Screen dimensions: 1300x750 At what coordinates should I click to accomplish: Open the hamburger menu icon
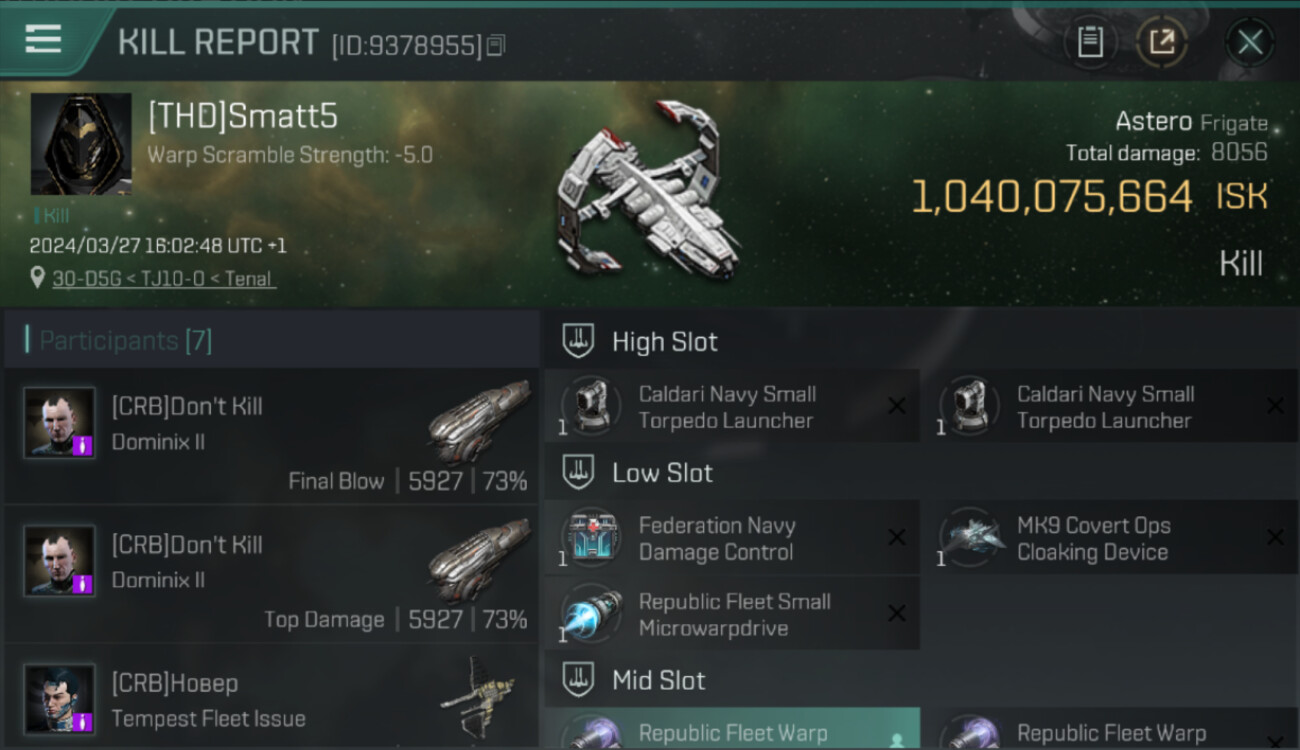(x=43, y=39)
